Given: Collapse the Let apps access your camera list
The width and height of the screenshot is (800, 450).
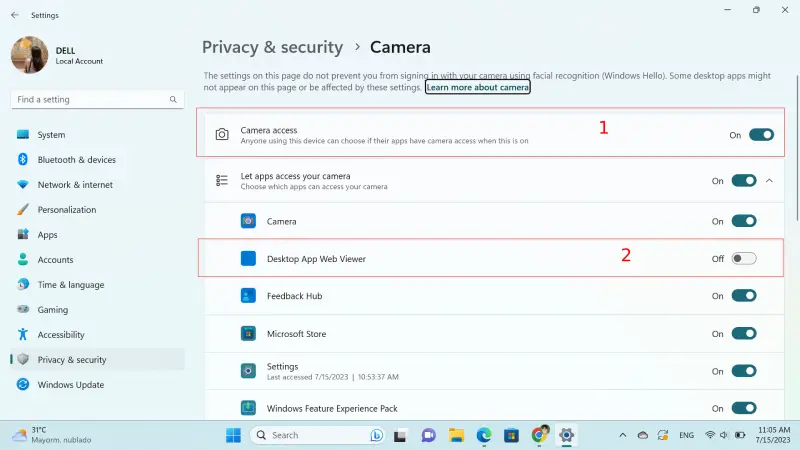Looking at the screenshot, I should pyautogui.click(x=769, y=181).
